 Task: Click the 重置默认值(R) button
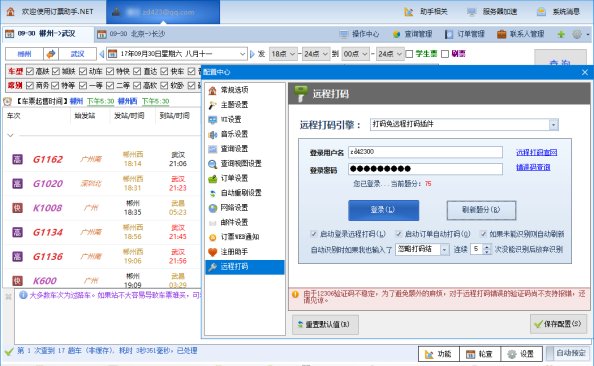click(325, 324)
